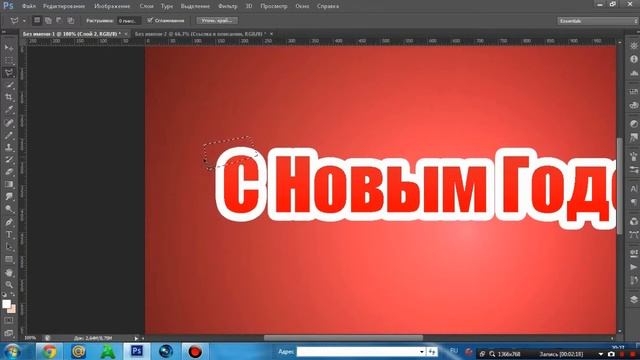
Task: Open the recorder dropdown arrow in tray
Action: 600,354
